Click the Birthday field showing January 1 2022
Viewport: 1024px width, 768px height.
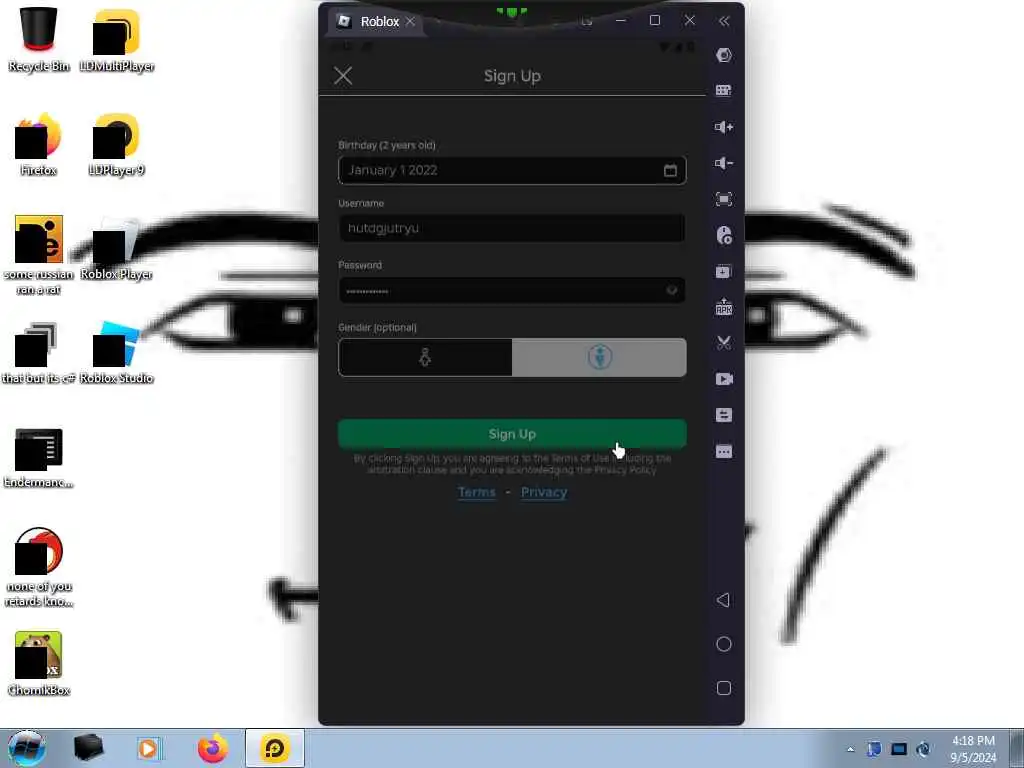pos(512,170)
